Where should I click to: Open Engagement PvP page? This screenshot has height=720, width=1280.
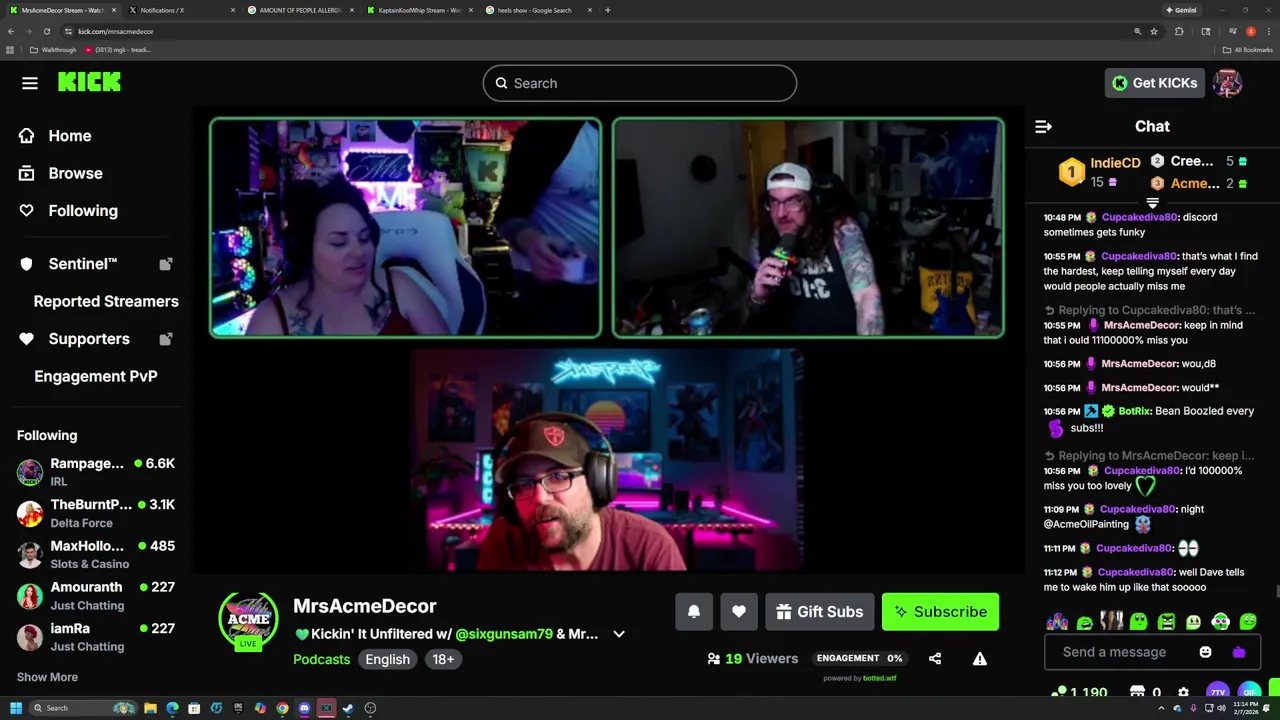coord(96,376)
